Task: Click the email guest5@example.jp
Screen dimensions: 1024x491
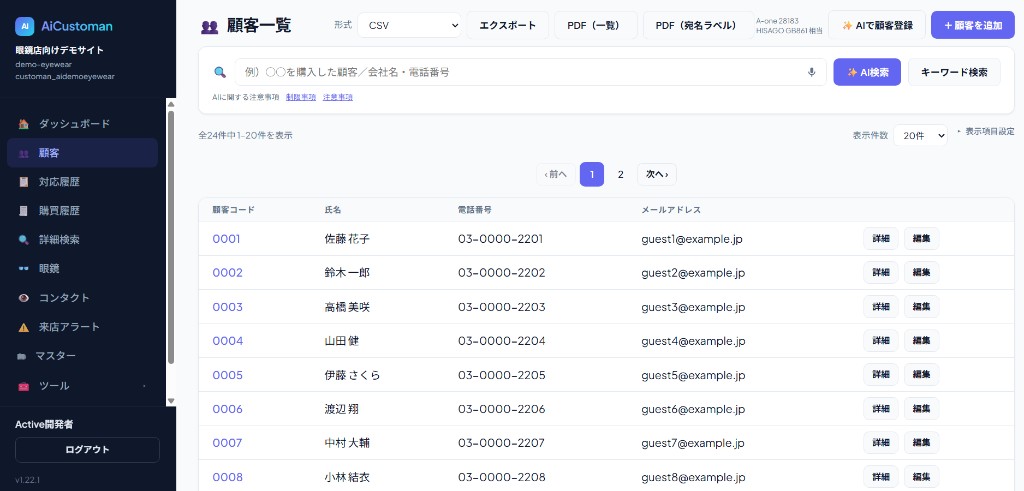Action: 693,375
